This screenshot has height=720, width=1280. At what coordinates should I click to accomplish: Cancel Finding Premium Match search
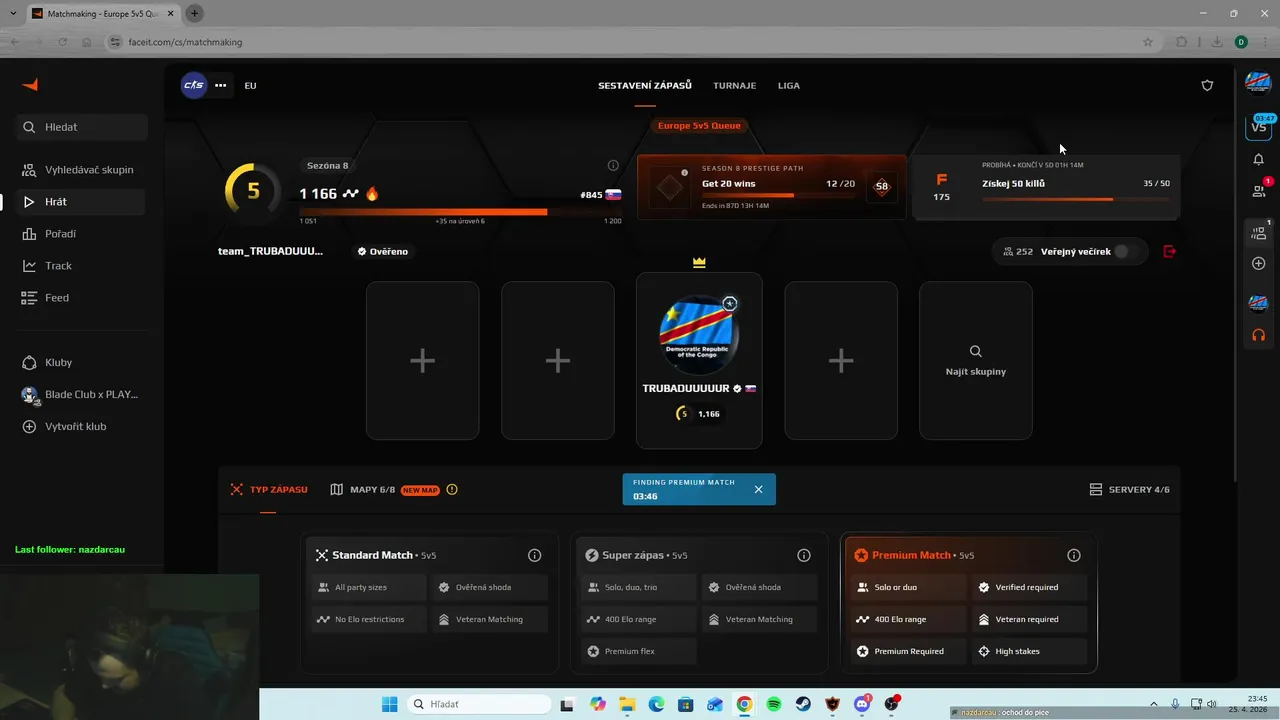(758, 489)
